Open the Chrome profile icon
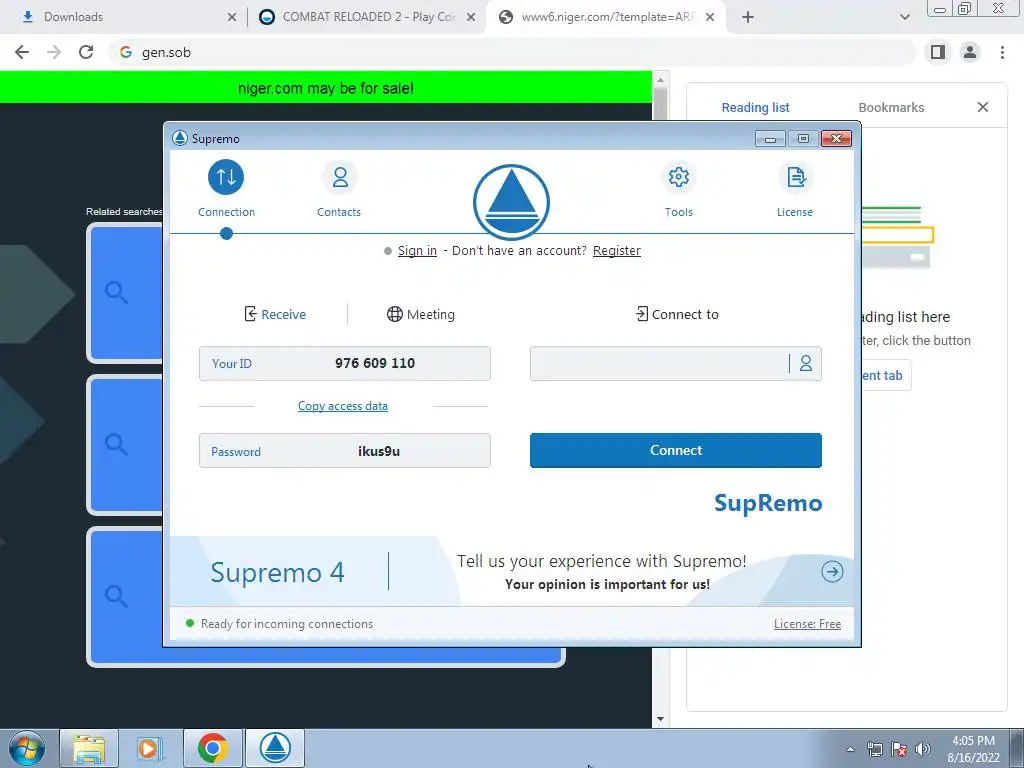 coord(970,52)
